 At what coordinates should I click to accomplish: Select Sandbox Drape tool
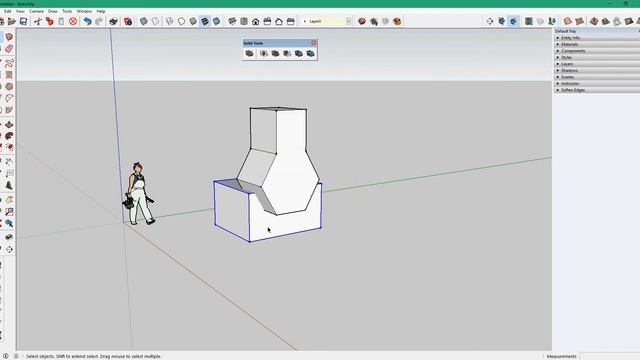[x=617, y=21]
